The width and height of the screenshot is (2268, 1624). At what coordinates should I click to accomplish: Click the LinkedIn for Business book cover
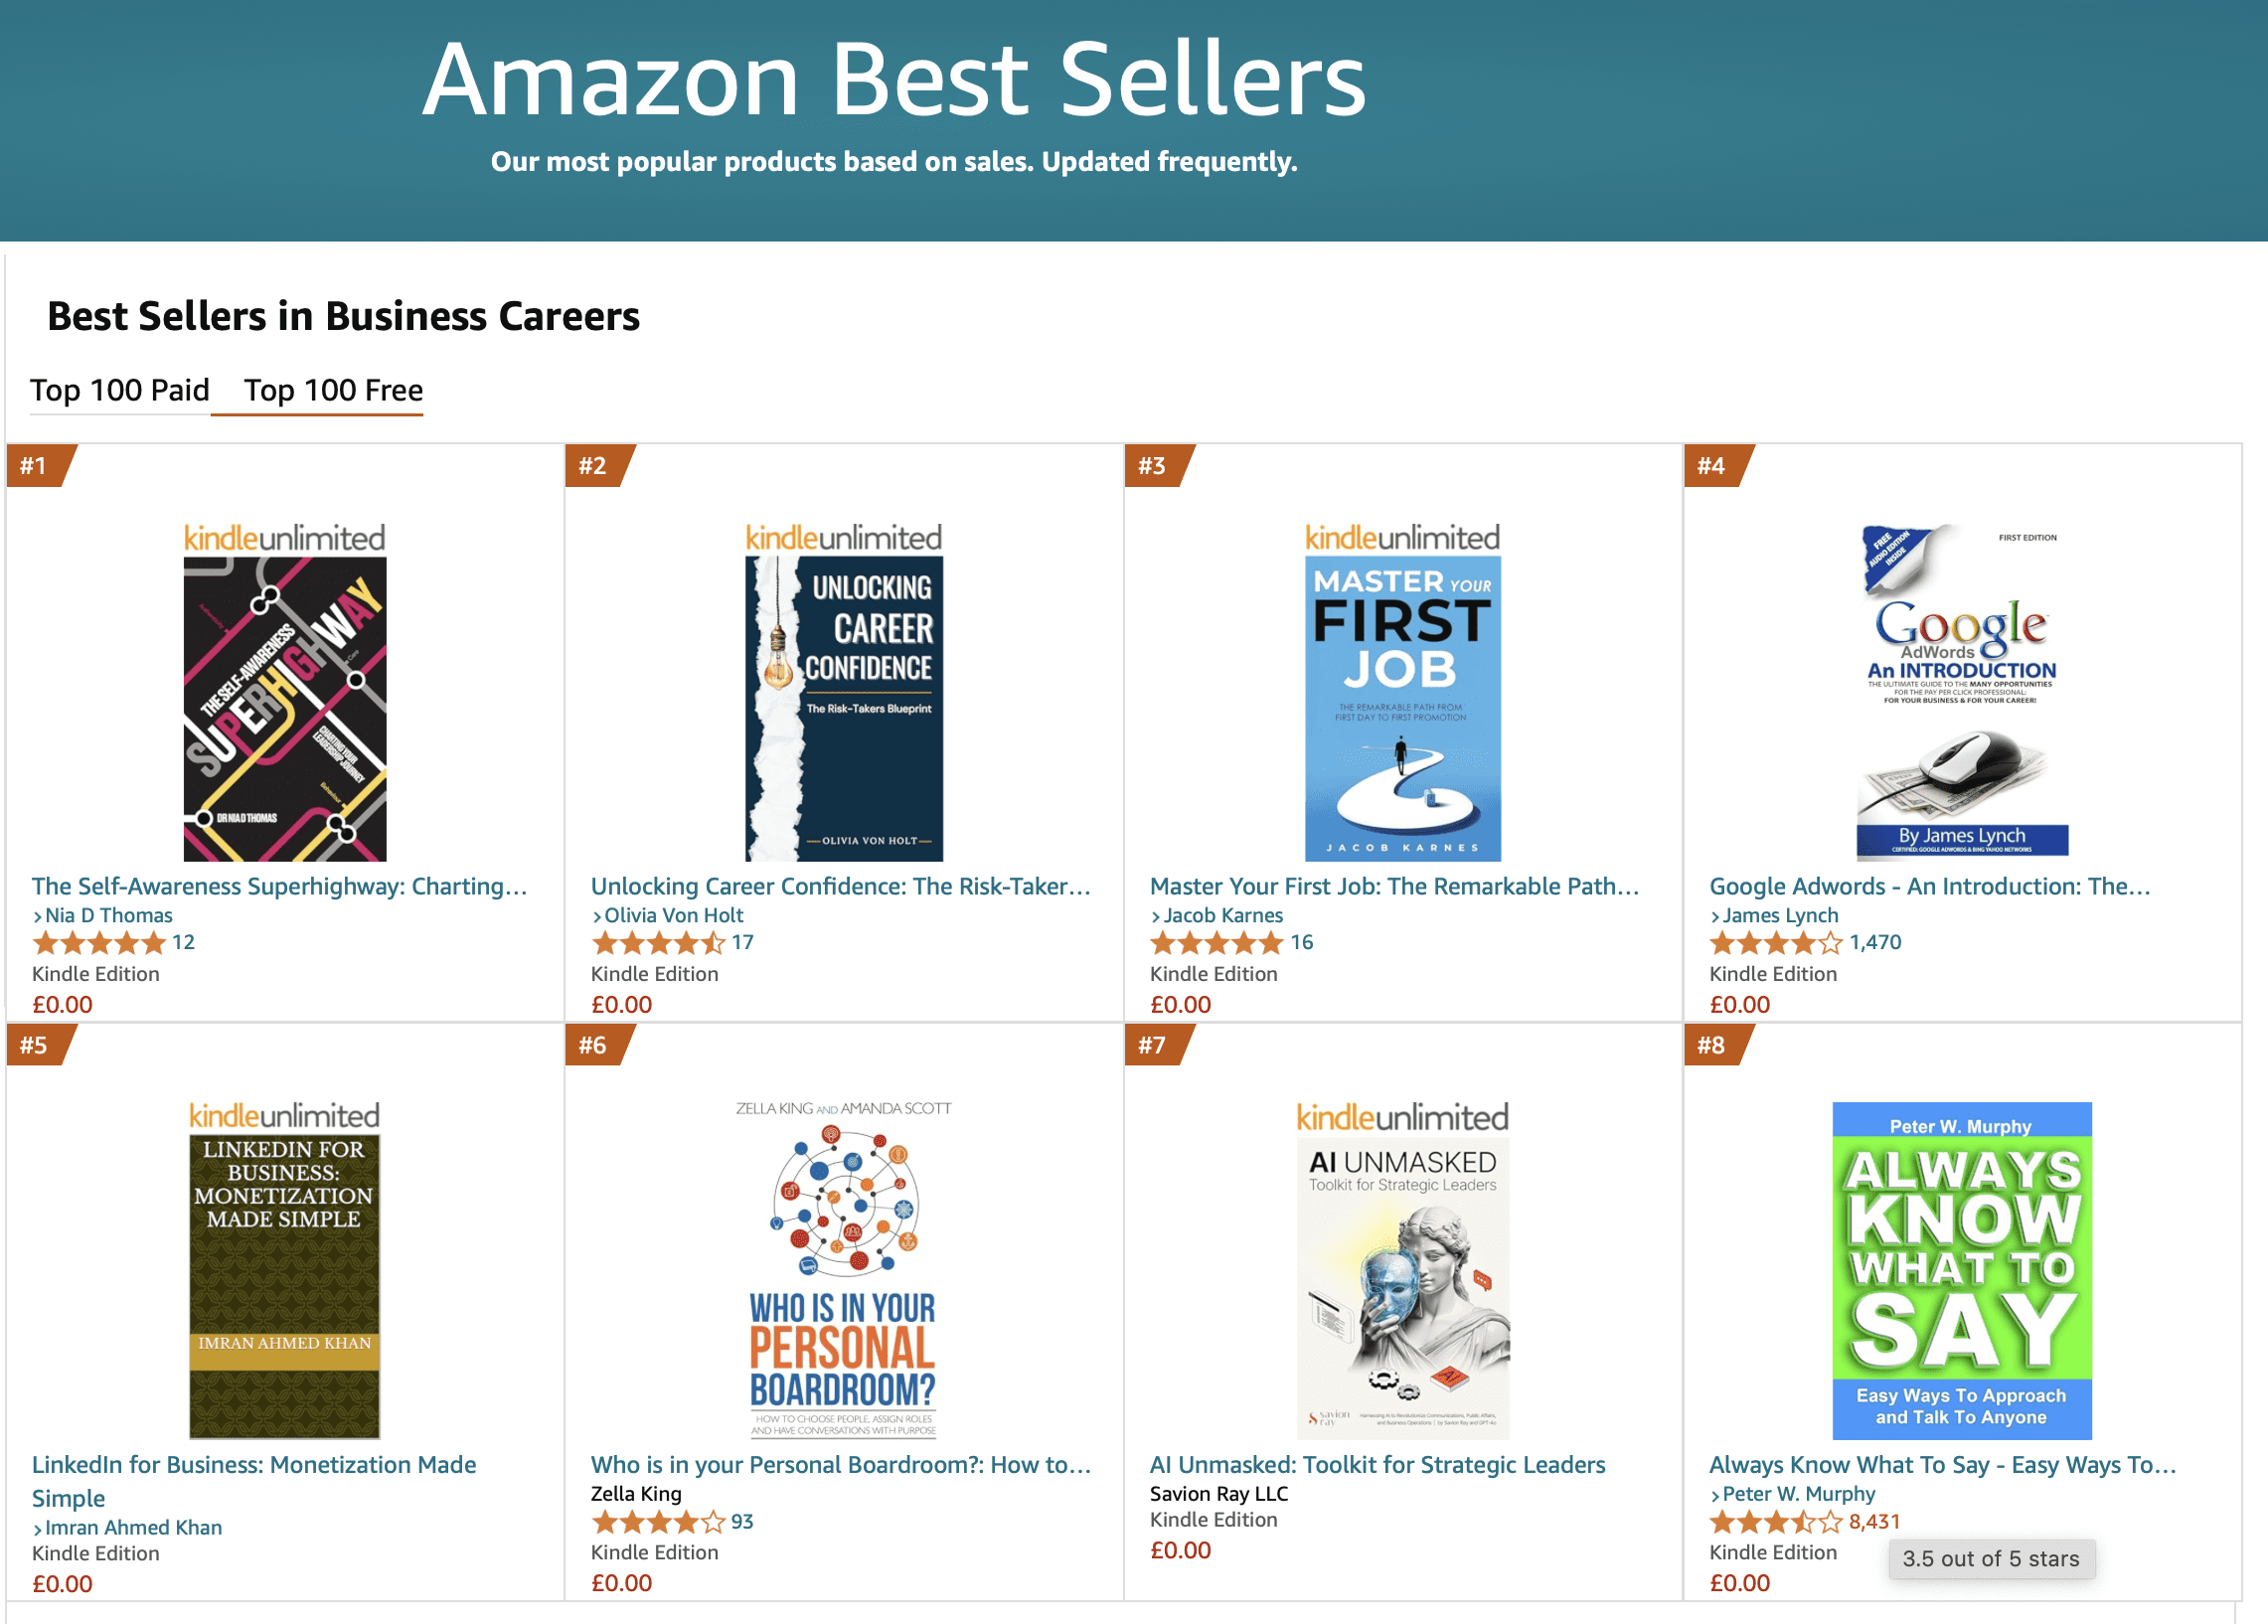click(285, 1286)
